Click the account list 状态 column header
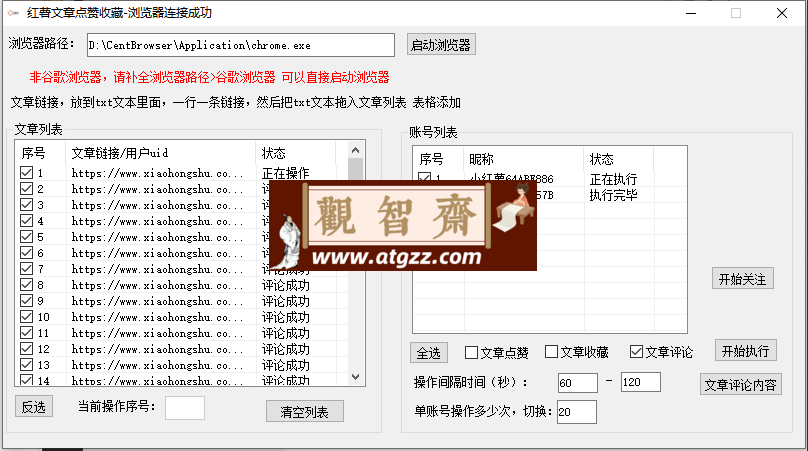808x451 pixels. click(618, 159)
